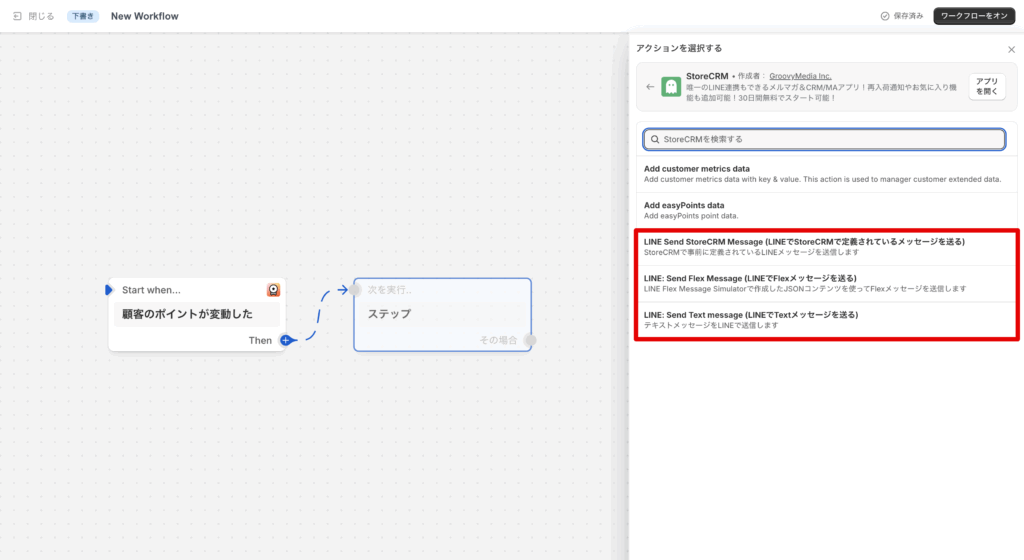Go back using StoreCRM back arrow
Screen dimensions: 1024x560
[x=650, y=87]
